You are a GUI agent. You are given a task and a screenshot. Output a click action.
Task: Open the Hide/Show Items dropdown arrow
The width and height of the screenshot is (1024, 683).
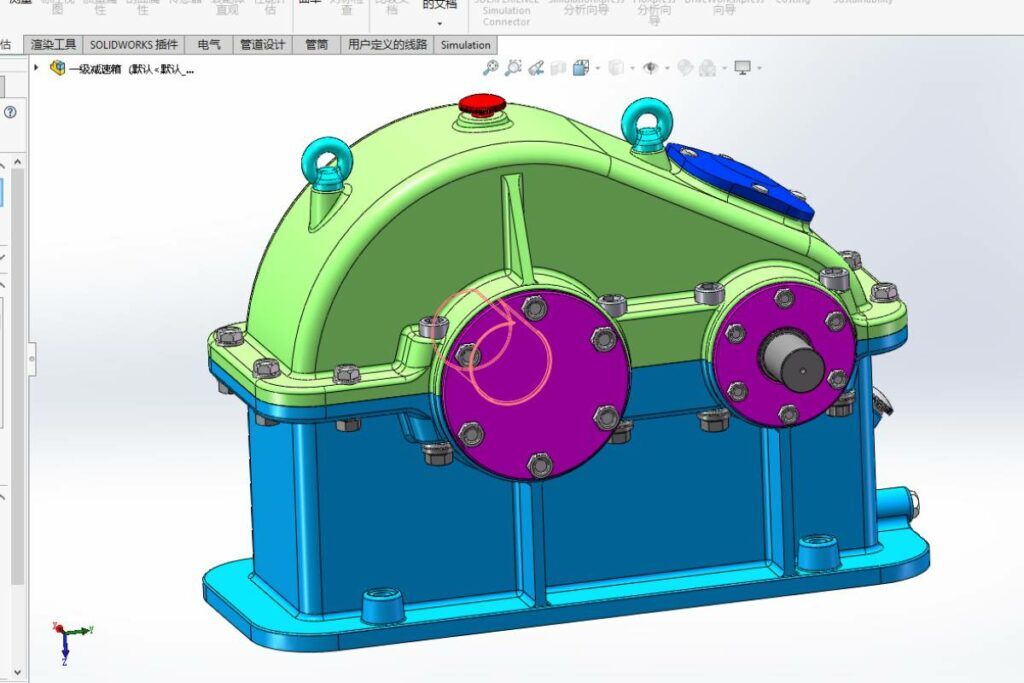665,67
